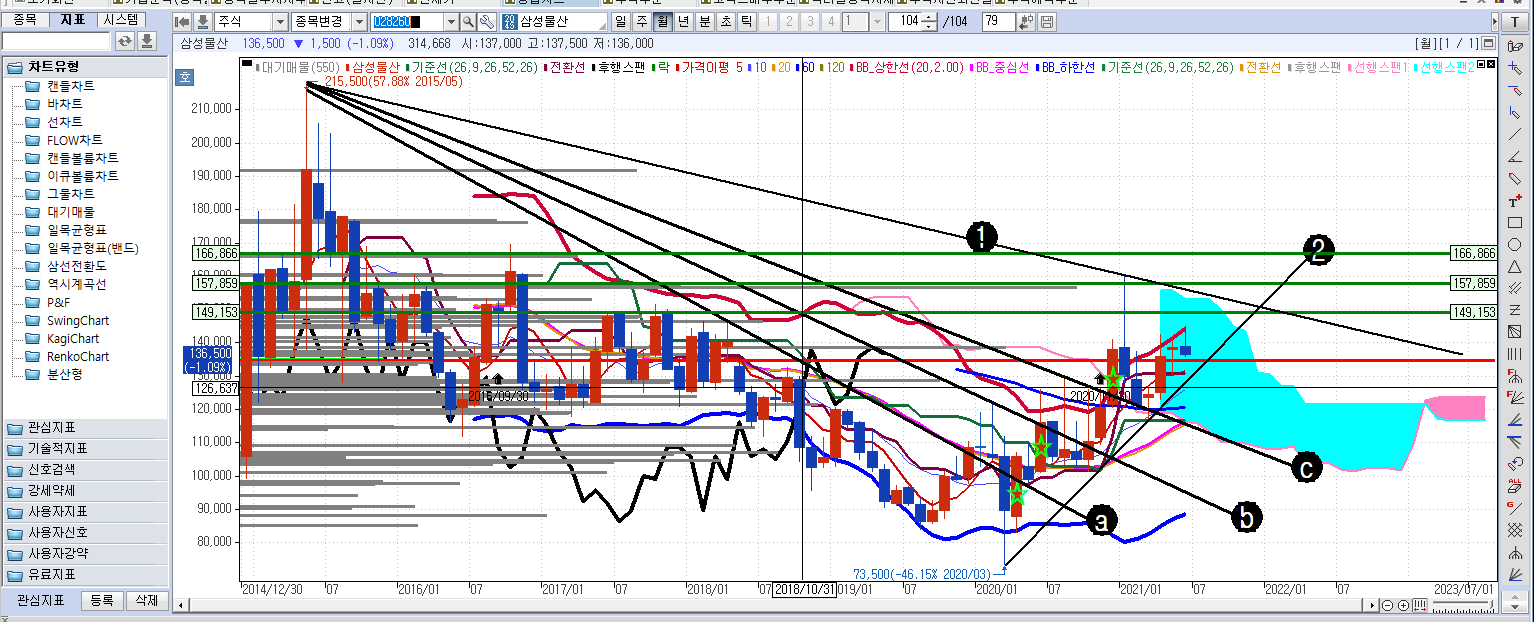Click the zoom out magnifier at bottom right
The height and width of the screenshot is (622, 1534).
click(1388, 606)
